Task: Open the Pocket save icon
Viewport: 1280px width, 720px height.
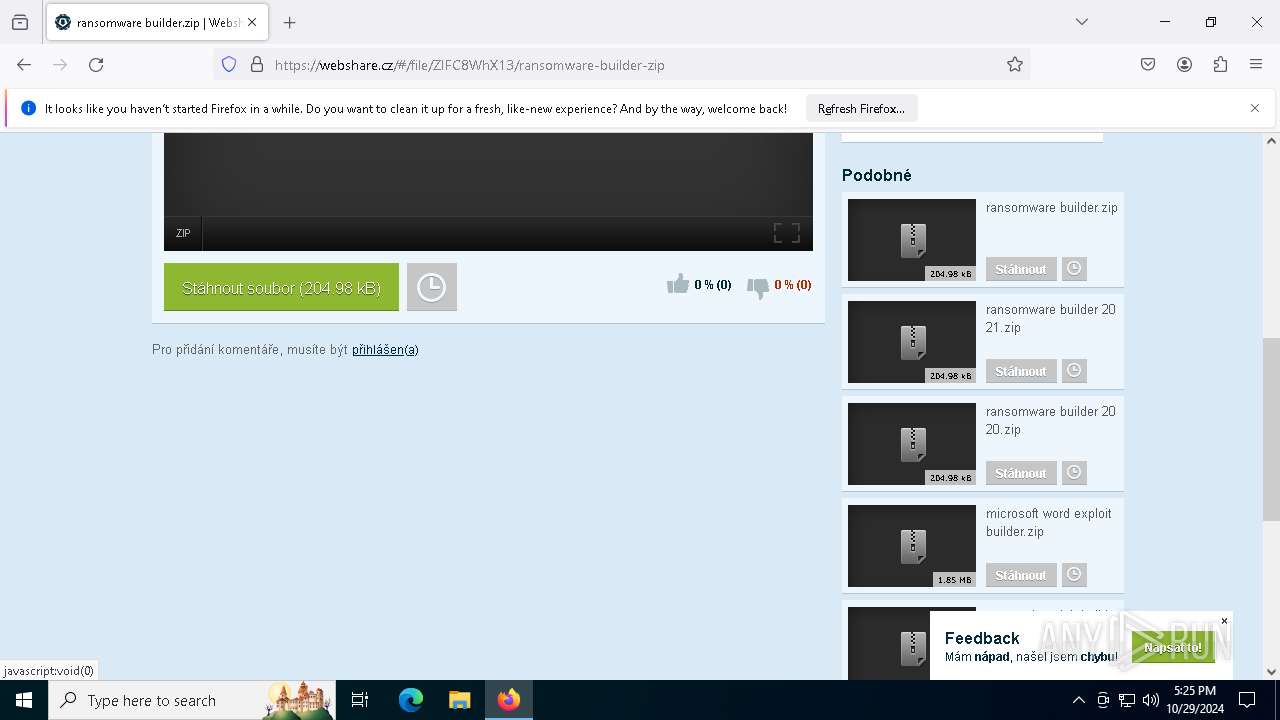Action: click(1148, 65)
